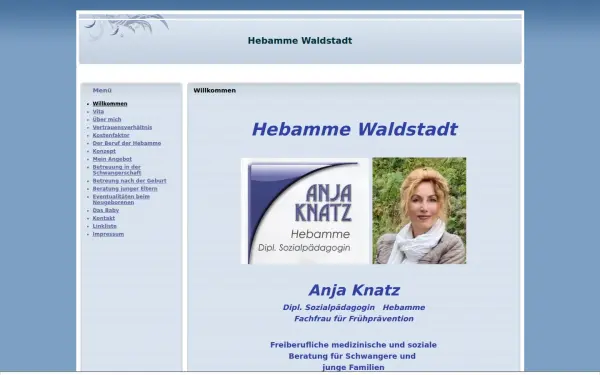The height and width of the screenshot is (375, 600).
Task: Open Der Beruf der Hebamme link
Action: 127,143
